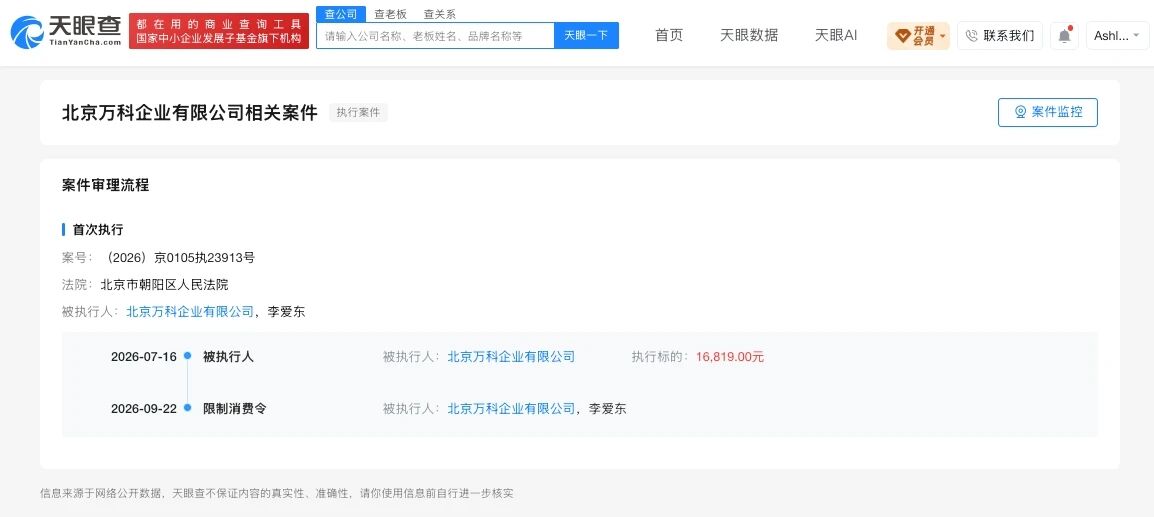Click the phone icon beside 联系我们
Screen dimensions: 1154x517
pyautogui.click(x=971, y=35)
